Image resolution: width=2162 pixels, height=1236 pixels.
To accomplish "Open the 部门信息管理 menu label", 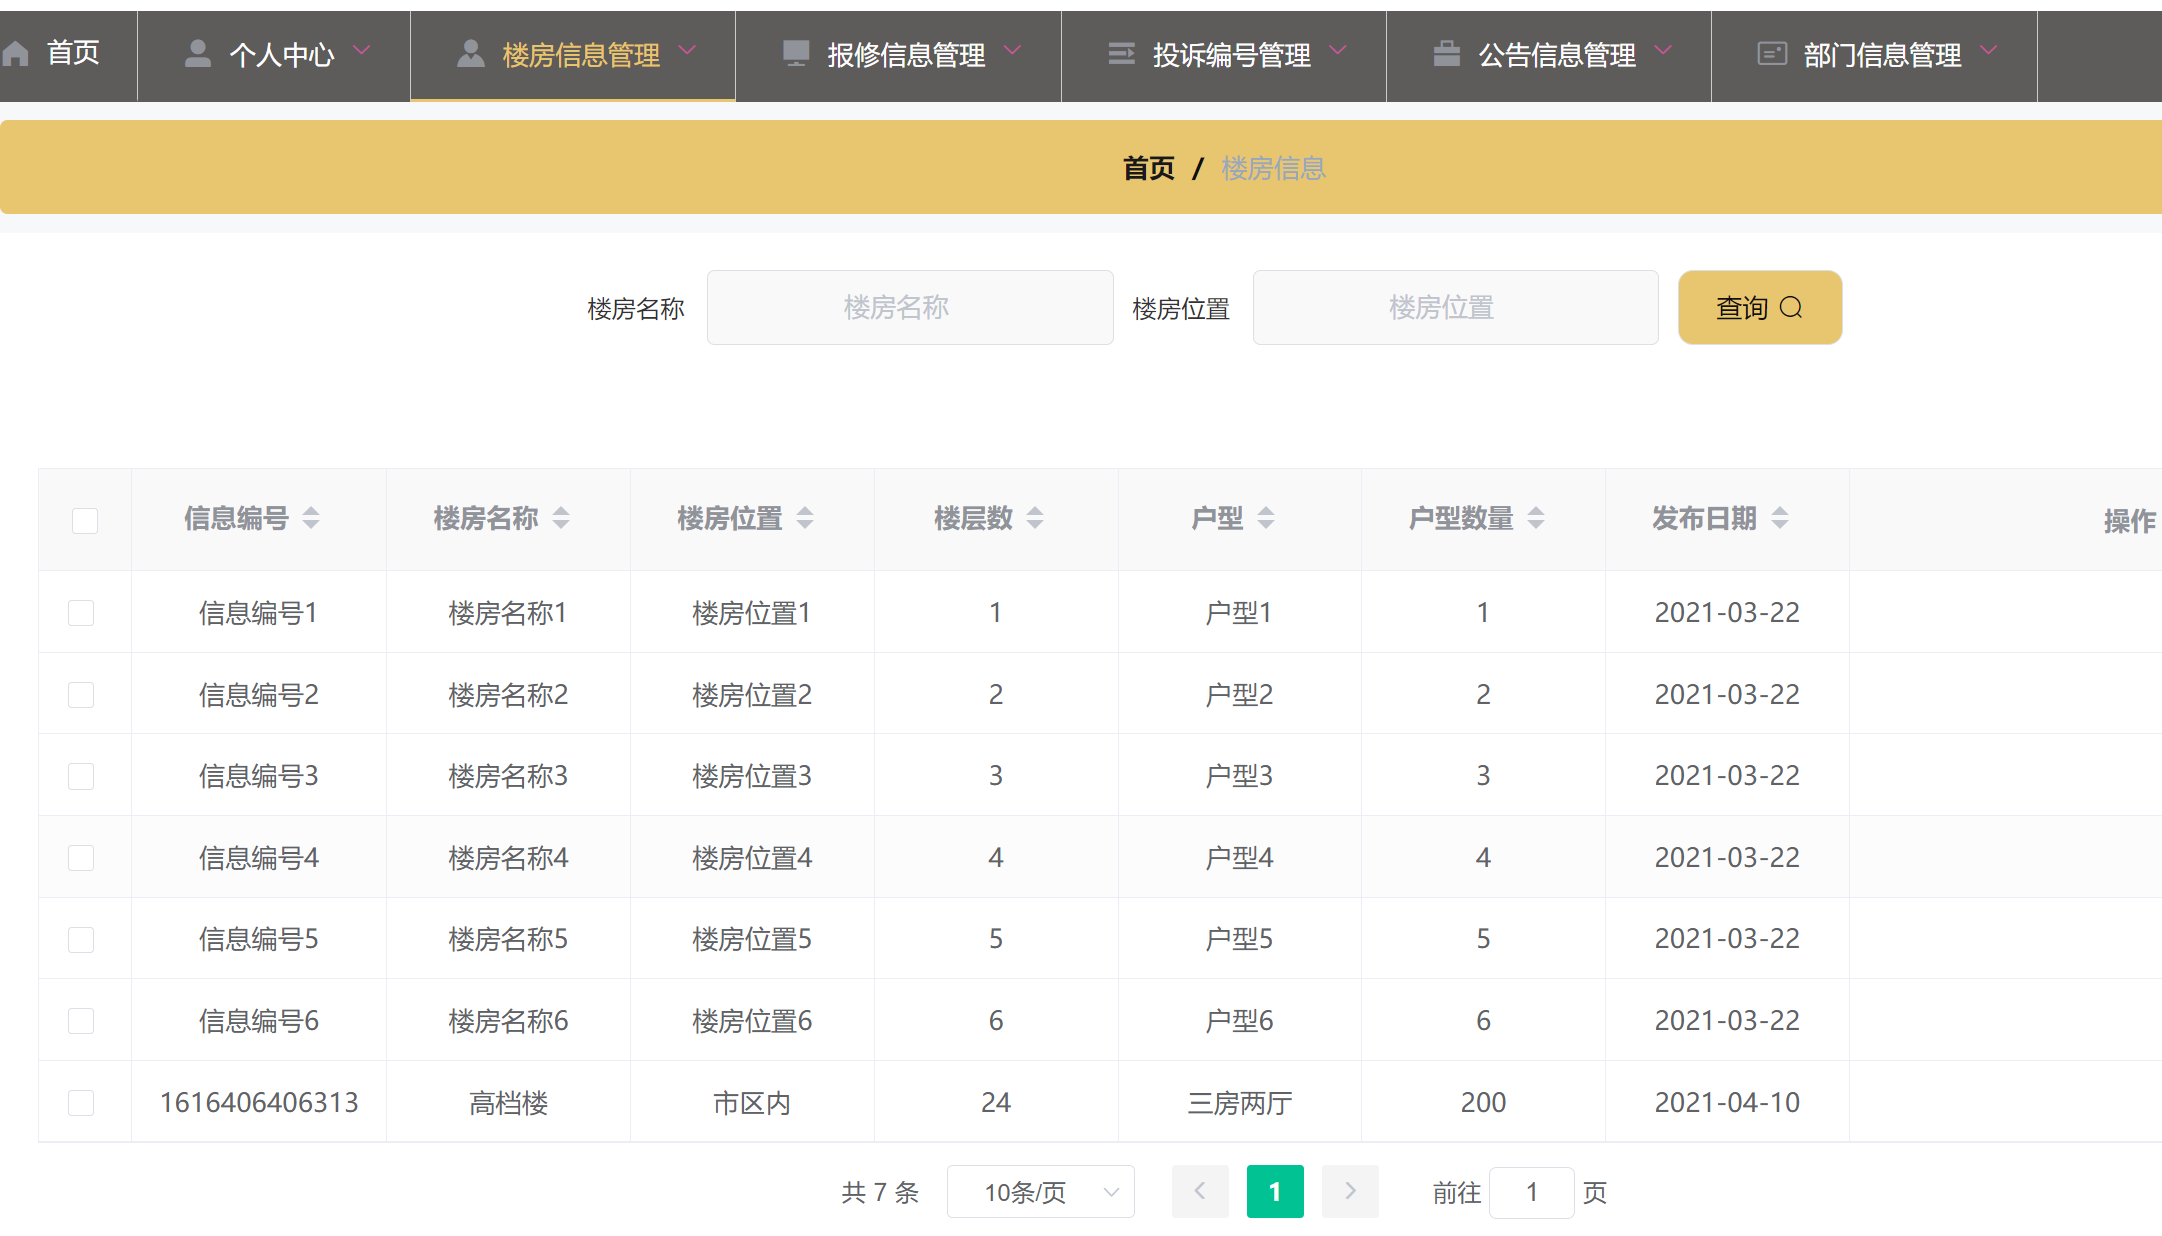I will point(1882,55).
